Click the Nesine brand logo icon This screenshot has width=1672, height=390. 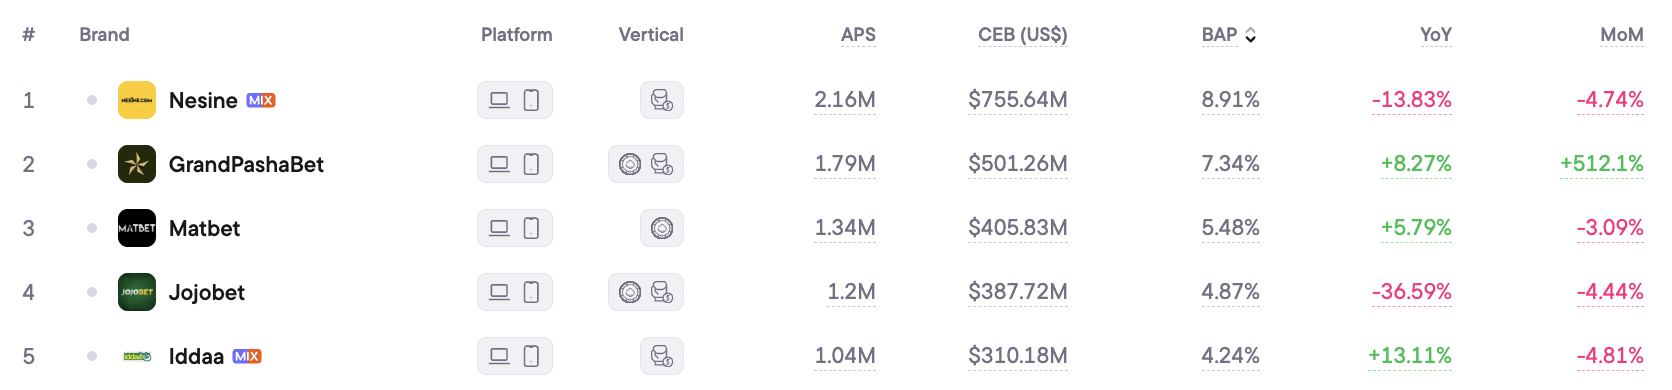pos(137,100)
